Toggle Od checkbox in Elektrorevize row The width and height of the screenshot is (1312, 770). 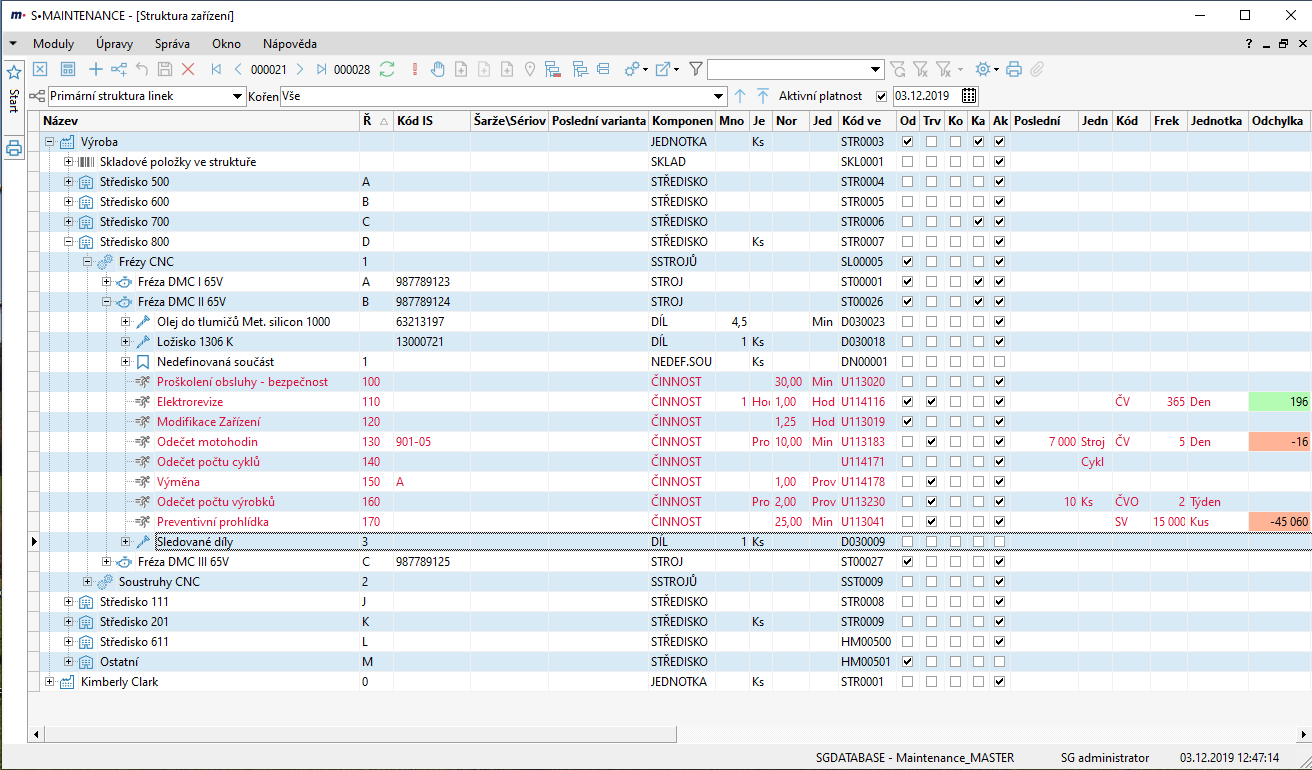pos(907,402)
